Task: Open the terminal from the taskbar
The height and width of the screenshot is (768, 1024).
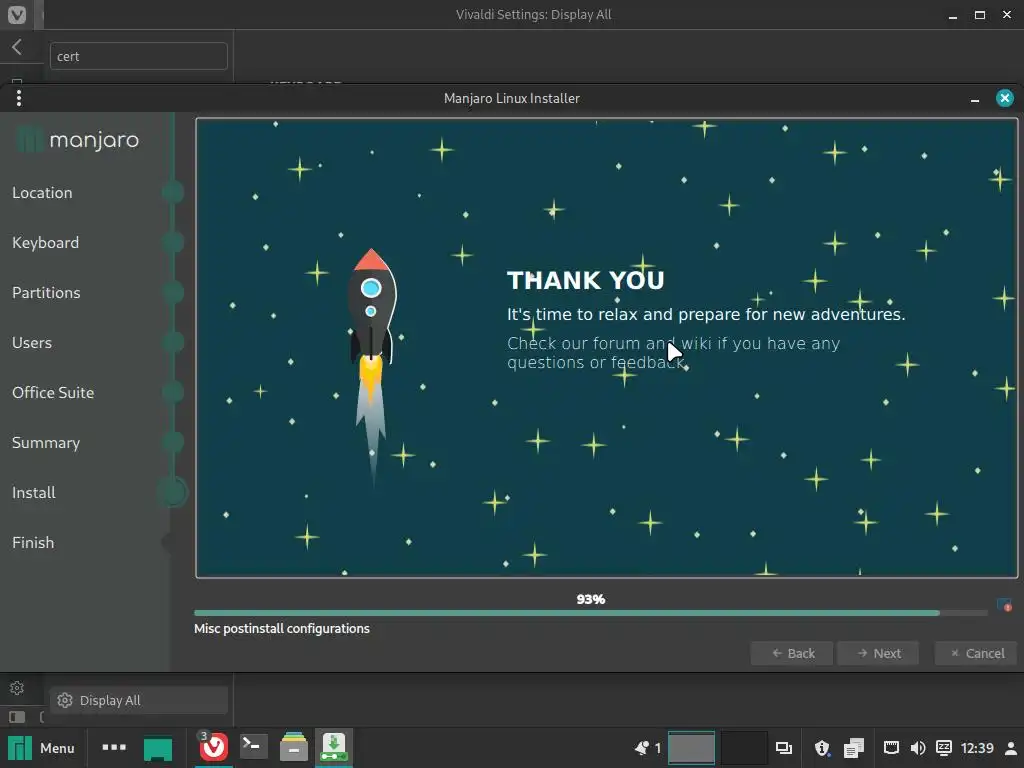Action: coord(253,746)
